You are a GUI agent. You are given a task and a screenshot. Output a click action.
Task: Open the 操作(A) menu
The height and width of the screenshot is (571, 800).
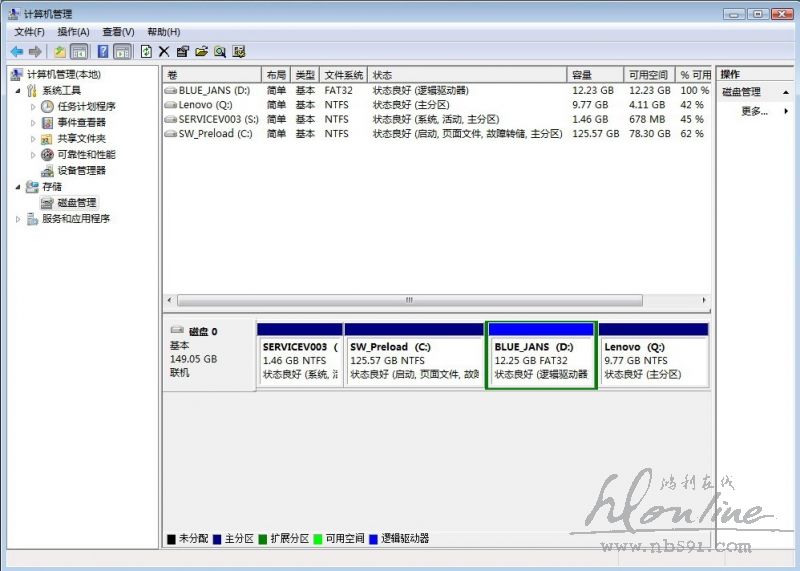(73, 32)
